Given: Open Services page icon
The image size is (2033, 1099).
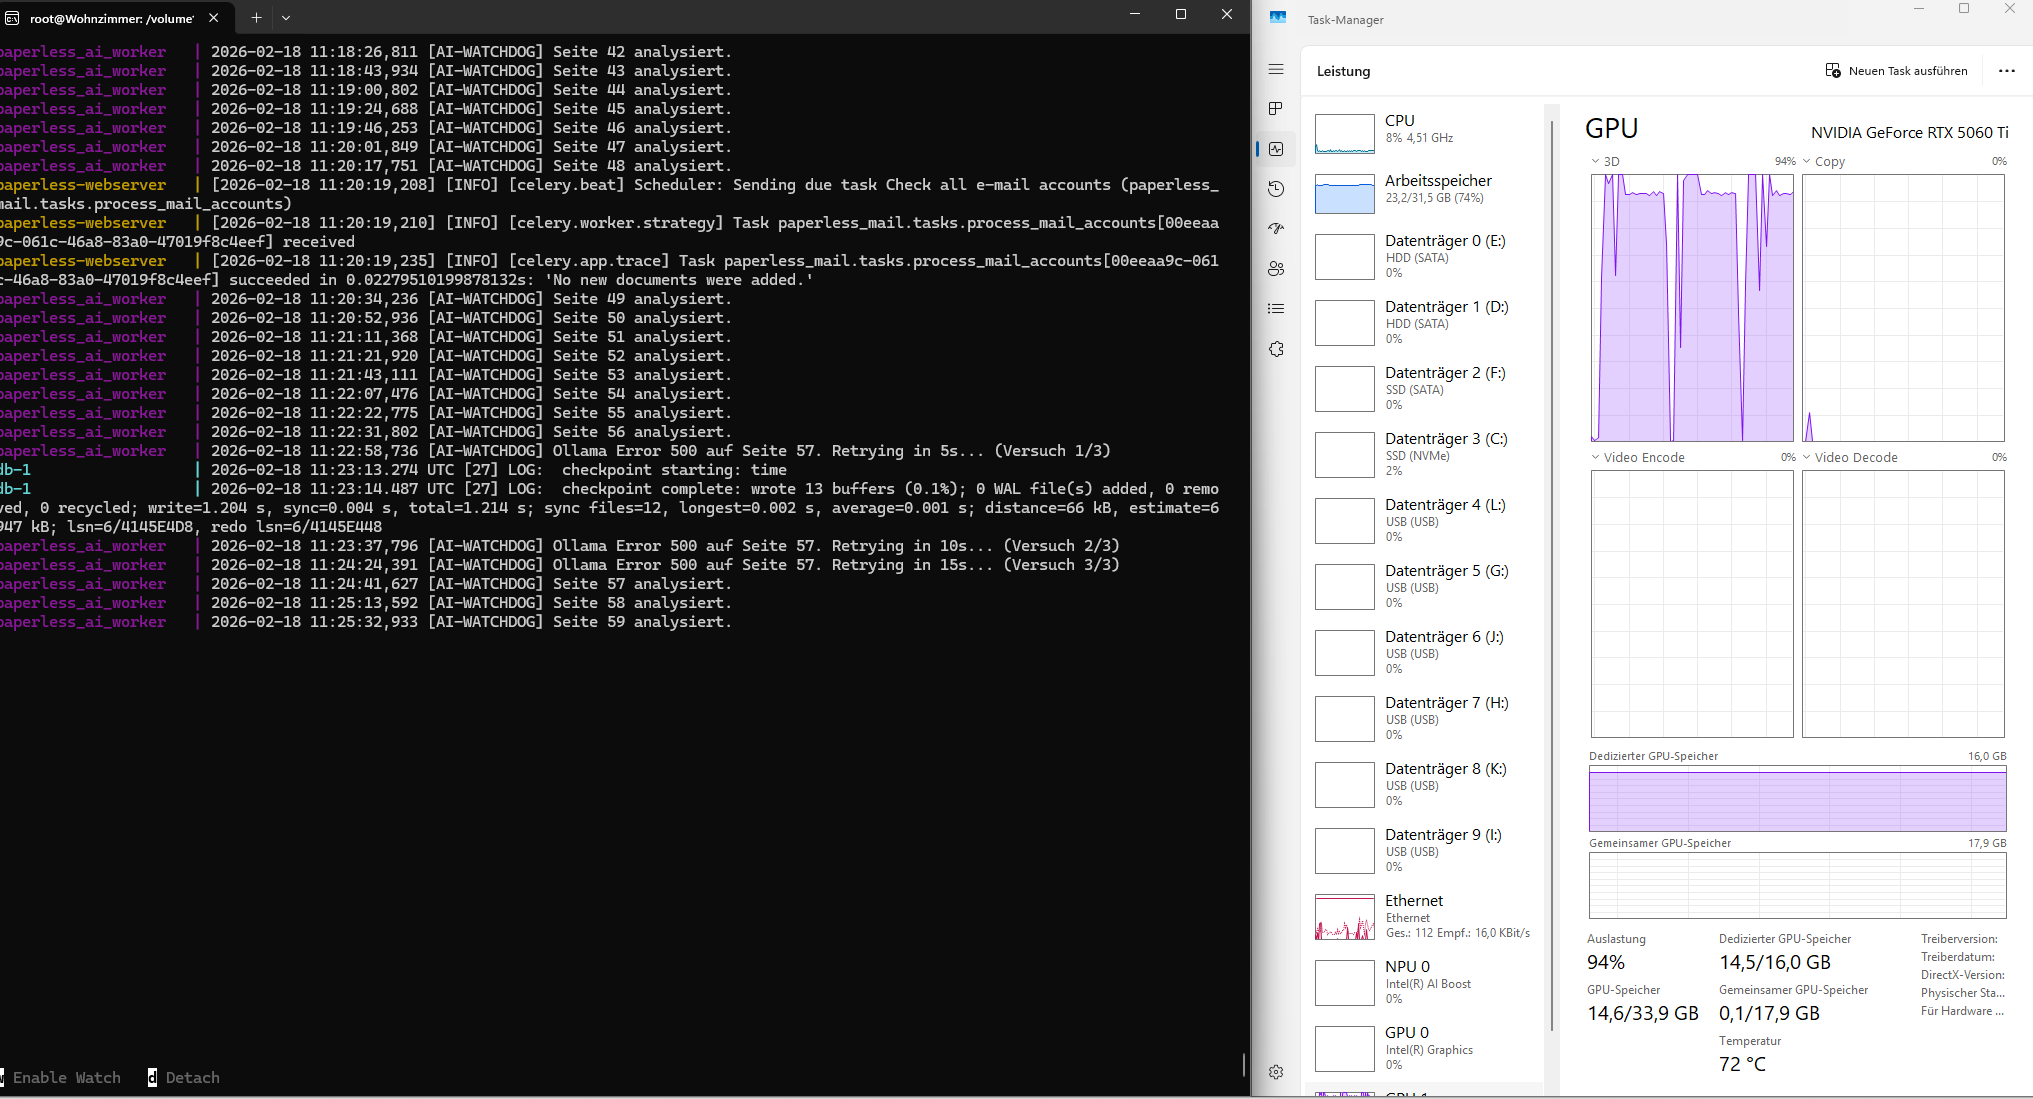Looking at the screenshot, I should click(1276, 349).
